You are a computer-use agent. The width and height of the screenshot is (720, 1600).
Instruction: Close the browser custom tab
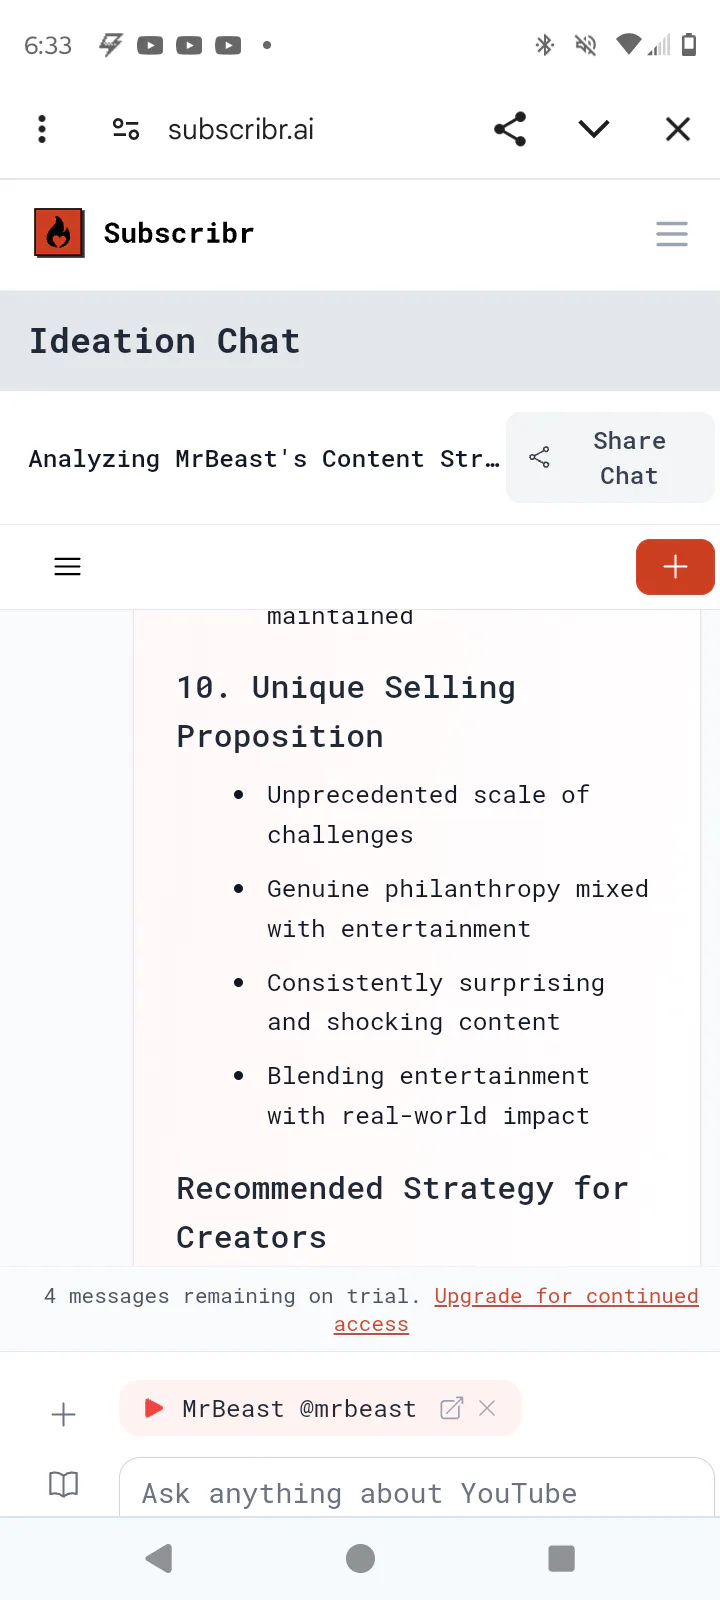[678, 129]
